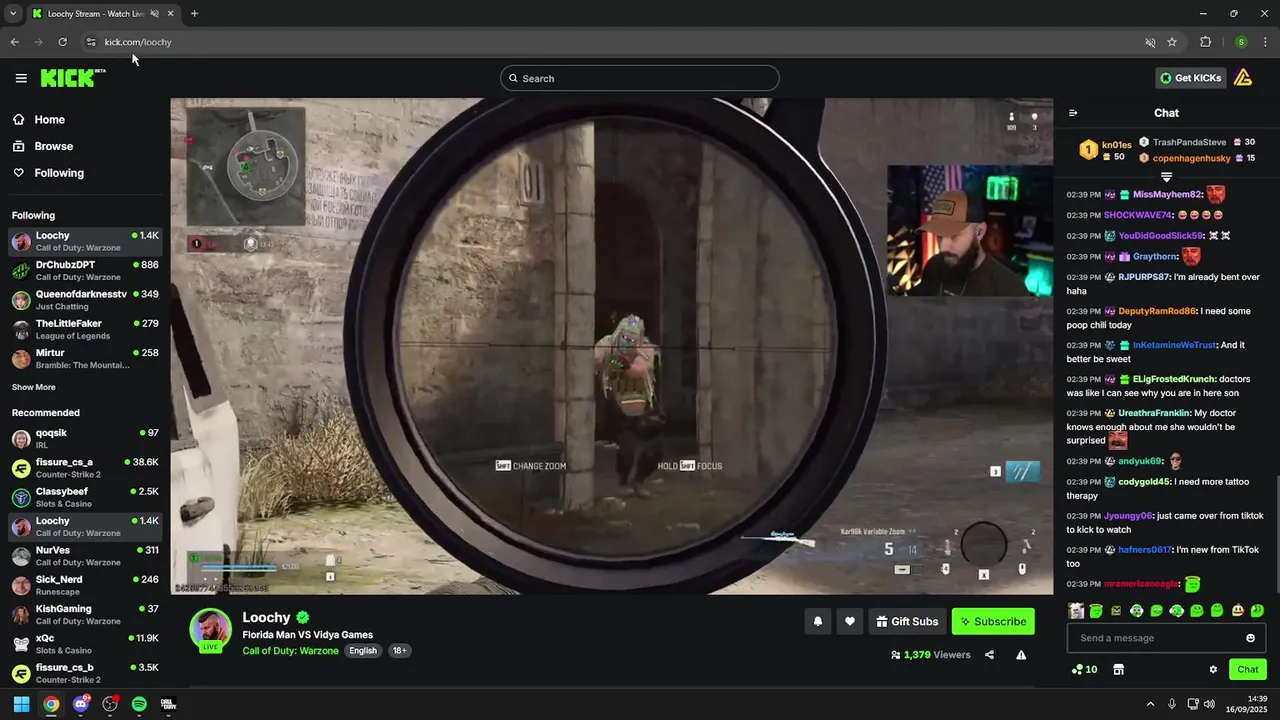The height and width of the screenshot is (720, 1280).
Task: Open Windows Start menu
Action: click(21, 704)
